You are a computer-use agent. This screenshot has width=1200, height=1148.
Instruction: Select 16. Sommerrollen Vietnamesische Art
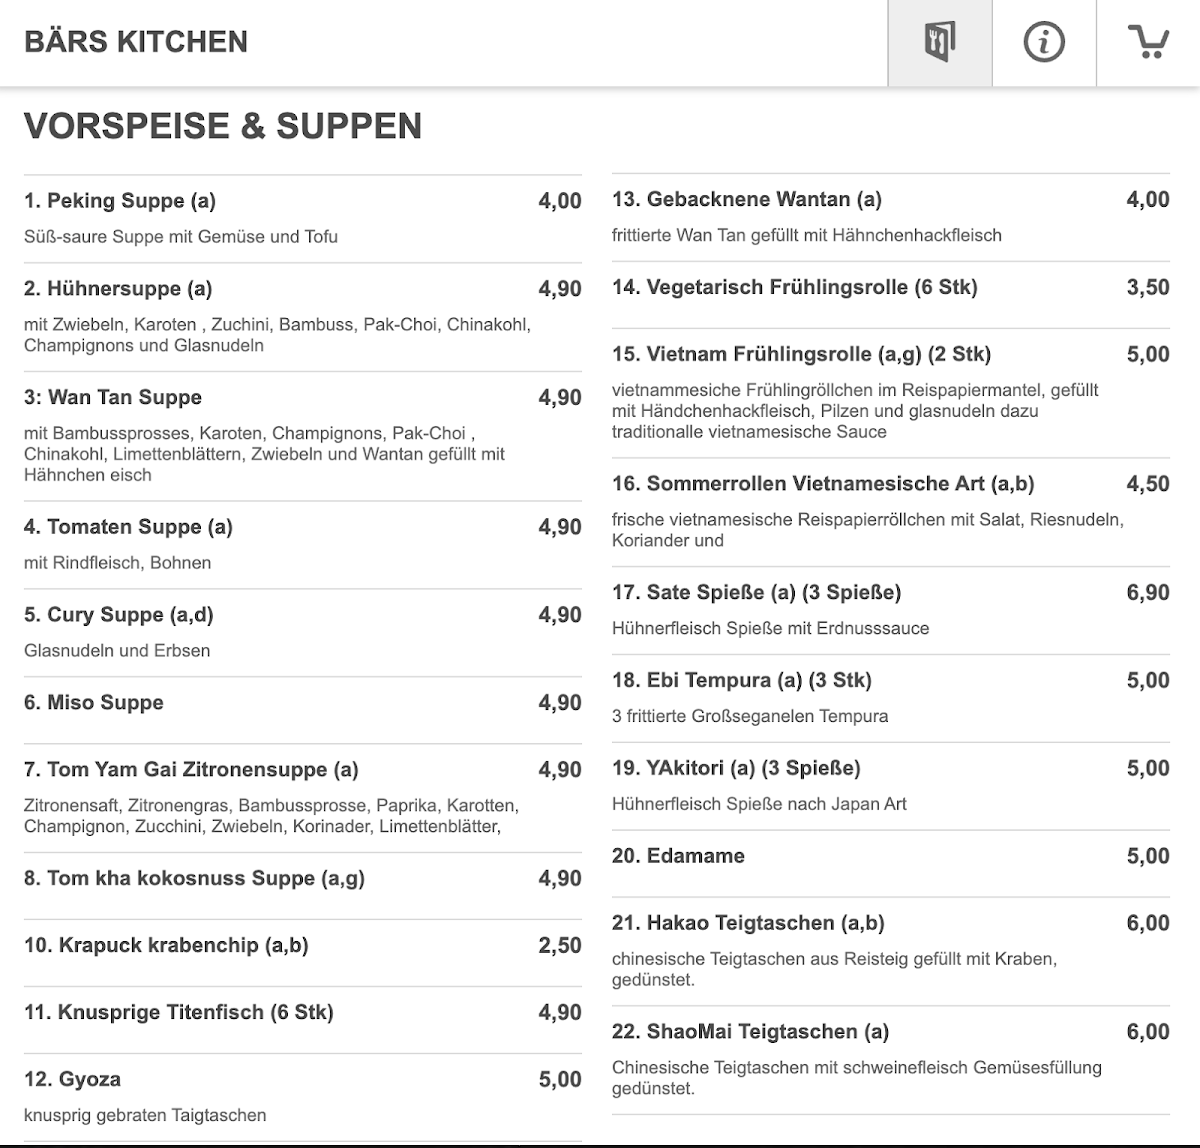point(891,512)
